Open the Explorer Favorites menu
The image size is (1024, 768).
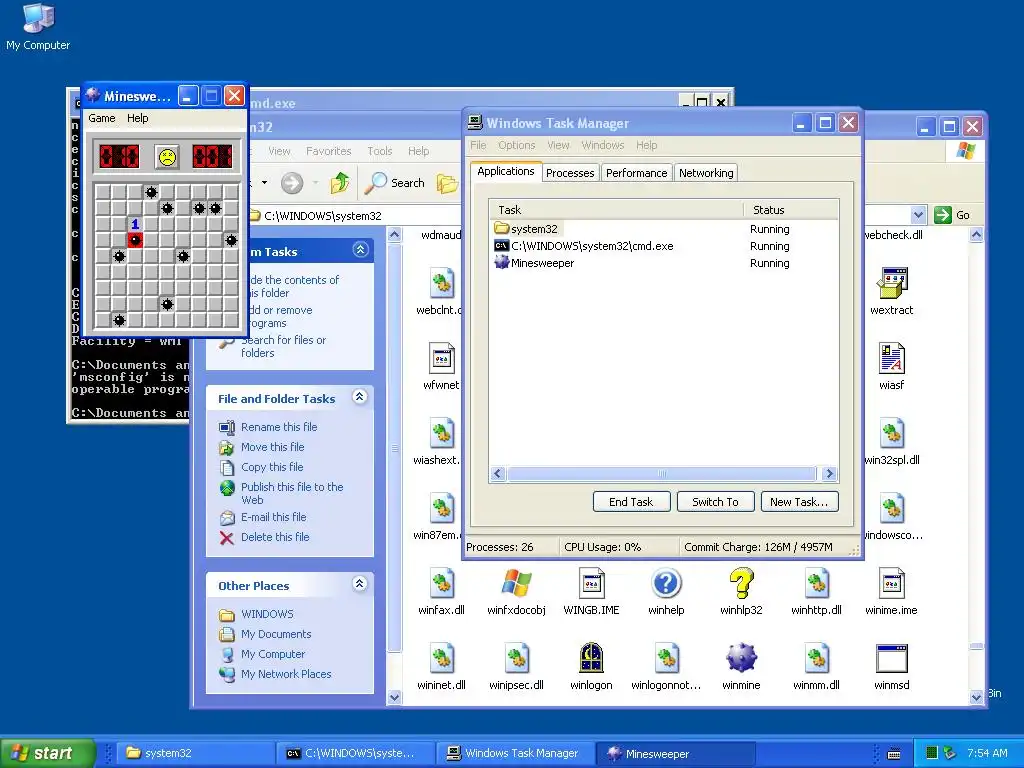tap(328, 151)
